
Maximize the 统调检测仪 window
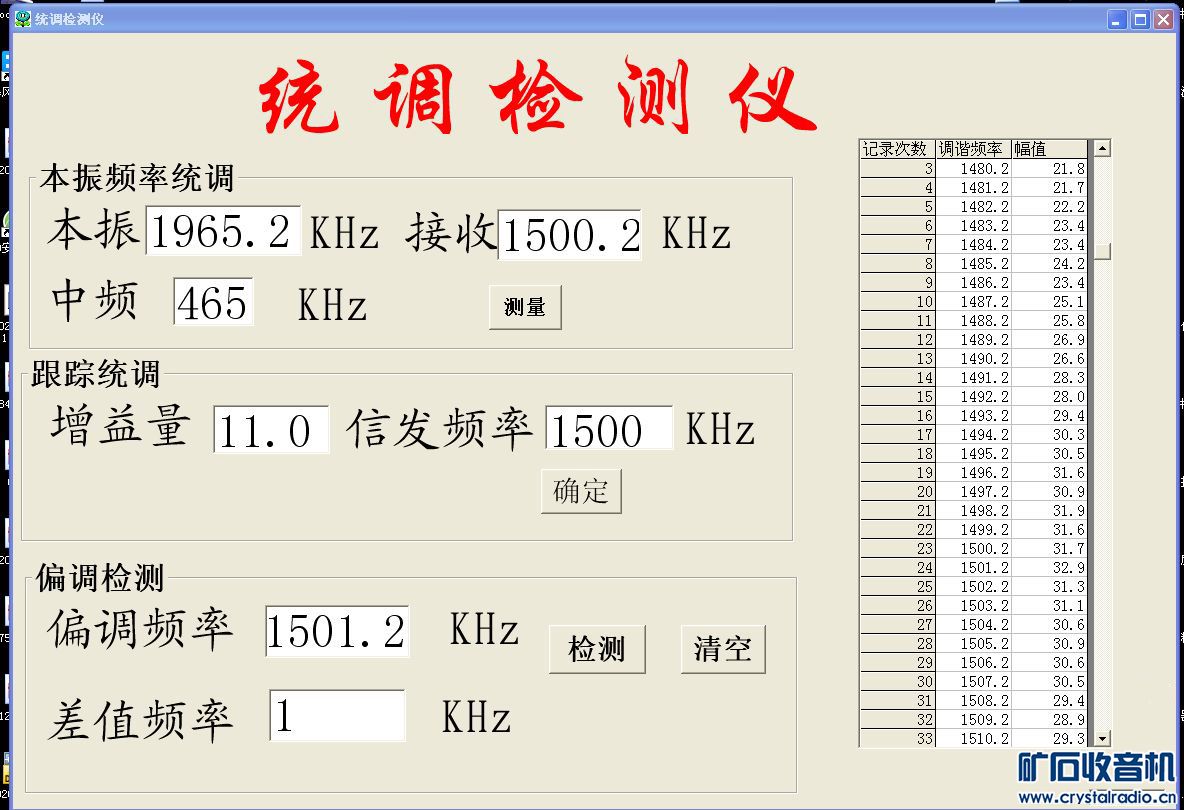pyautogui.click(x=1140, y=20)
